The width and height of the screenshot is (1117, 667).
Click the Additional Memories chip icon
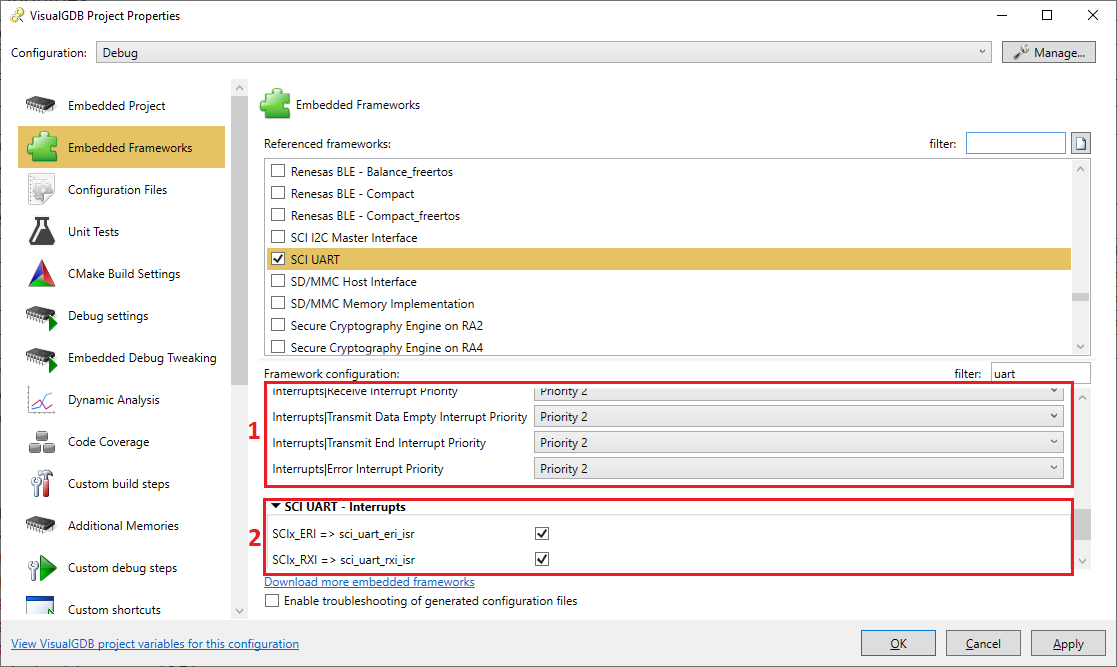tap(41, 525)
